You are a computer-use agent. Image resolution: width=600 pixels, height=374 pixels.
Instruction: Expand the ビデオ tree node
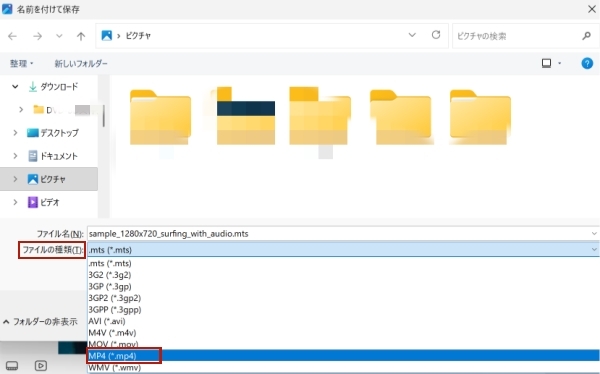pyautogui.click(x=15, y=202)
